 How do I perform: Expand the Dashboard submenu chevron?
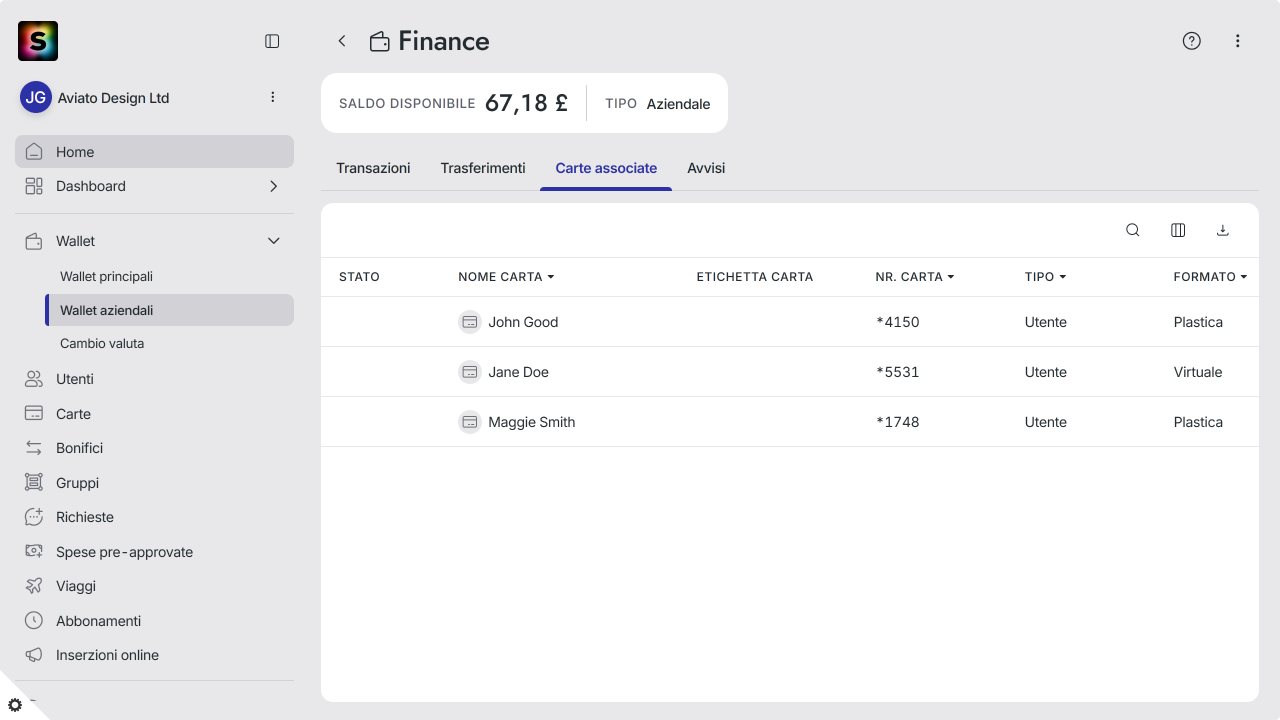tap(273, 186)
